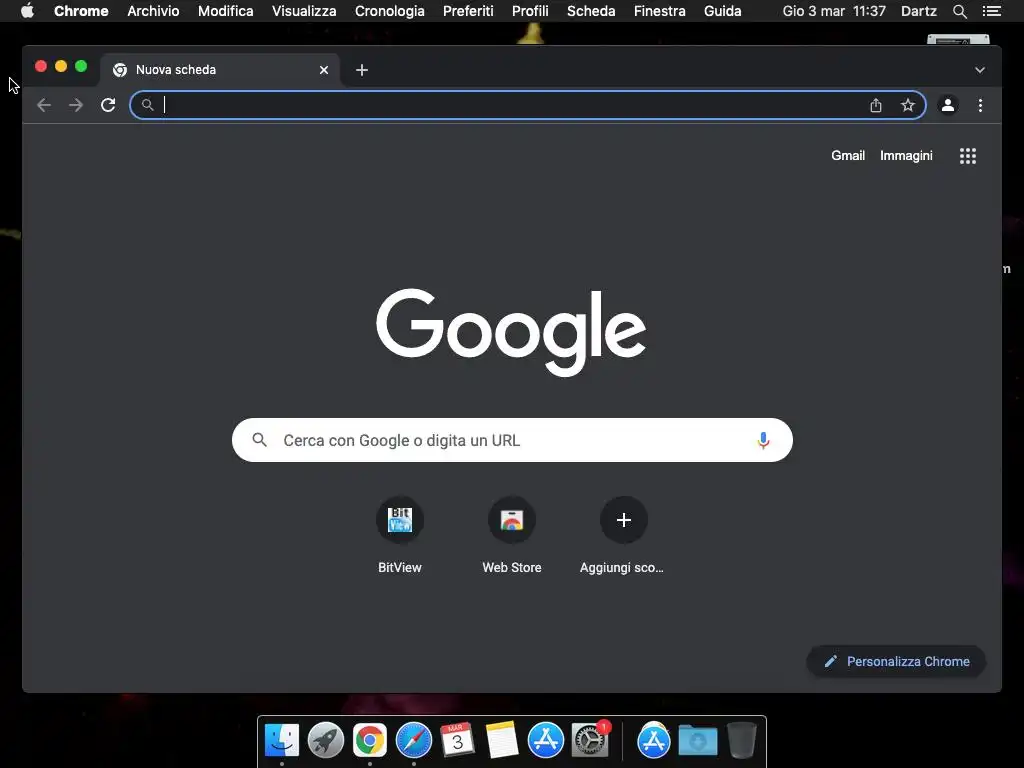Viewport: 1024px width, 768px height.
Task: Click Chrome icon in the Dock
Action: click(370, 741)
